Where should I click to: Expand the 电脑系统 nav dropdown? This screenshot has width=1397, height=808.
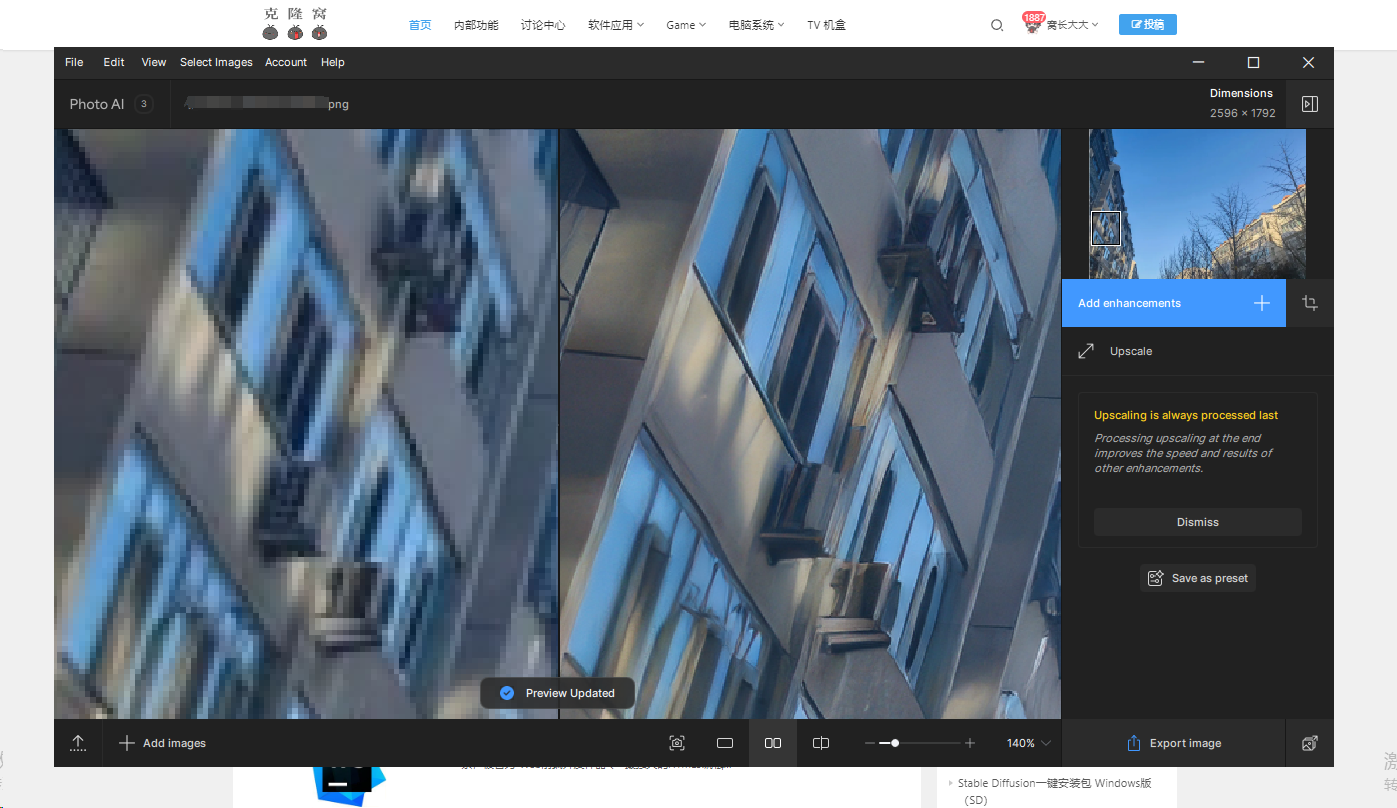[x=757, y=25]
